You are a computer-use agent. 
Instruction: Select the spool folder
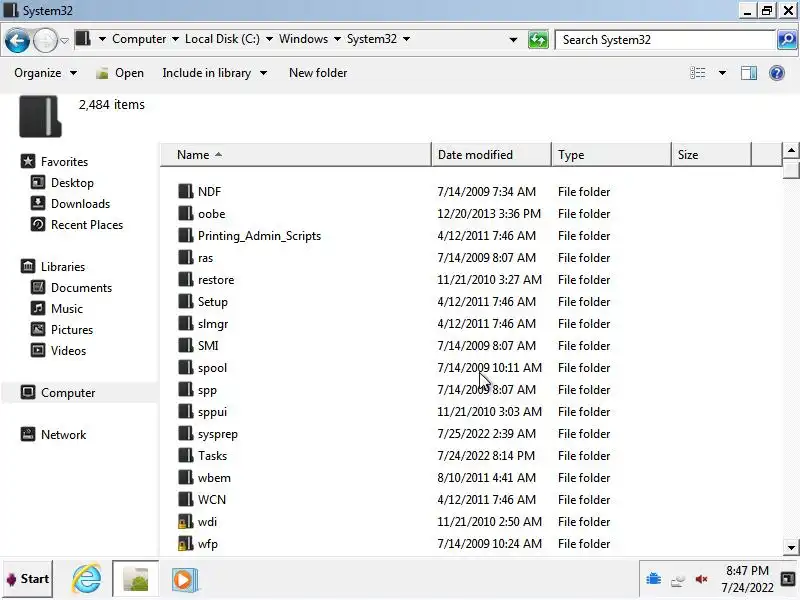click(x=212, y=368)
